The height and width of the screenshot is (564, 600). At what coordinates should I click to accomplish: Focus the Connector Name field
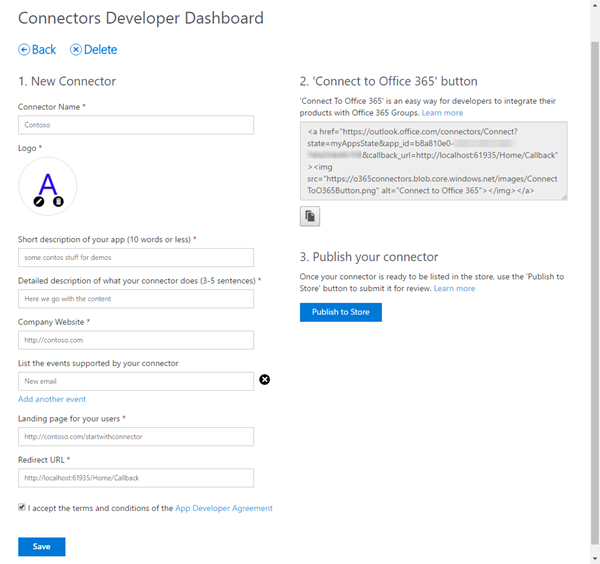136,125
